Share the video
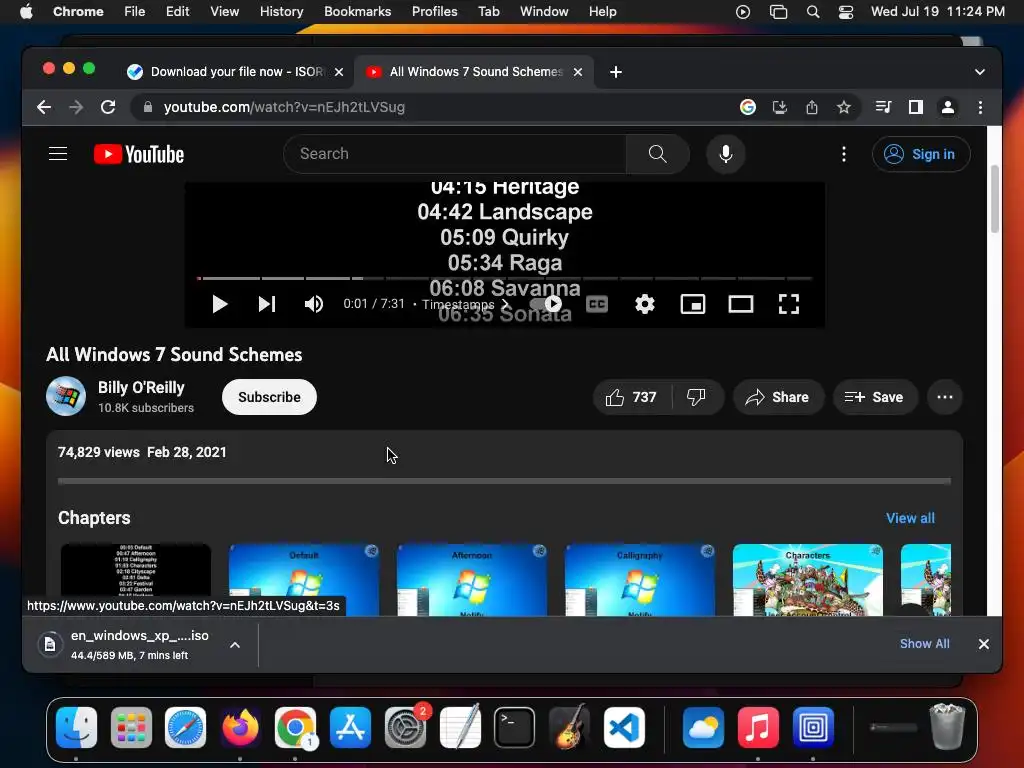This screenshot has width=1024, height=768. 778,397
